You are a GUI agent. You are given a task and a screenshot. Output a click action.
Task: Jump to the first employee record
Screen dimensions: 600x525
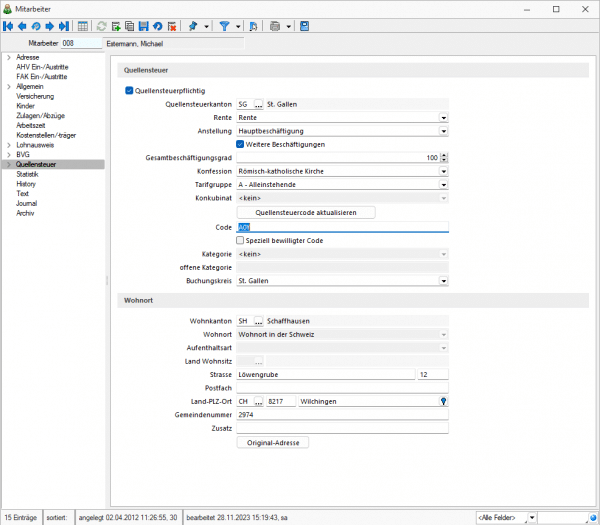coord(9,26)
